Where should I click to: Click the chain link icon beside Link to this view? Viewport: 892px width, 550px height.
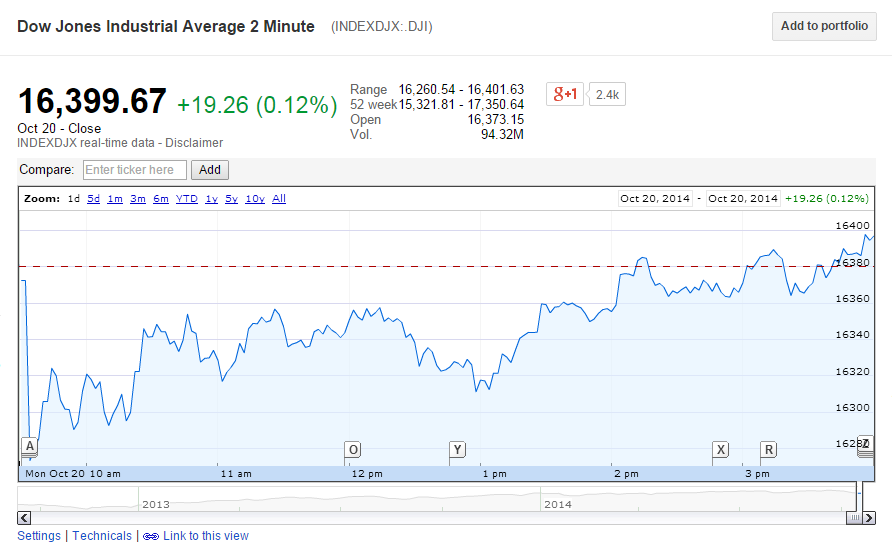(151, 536)
